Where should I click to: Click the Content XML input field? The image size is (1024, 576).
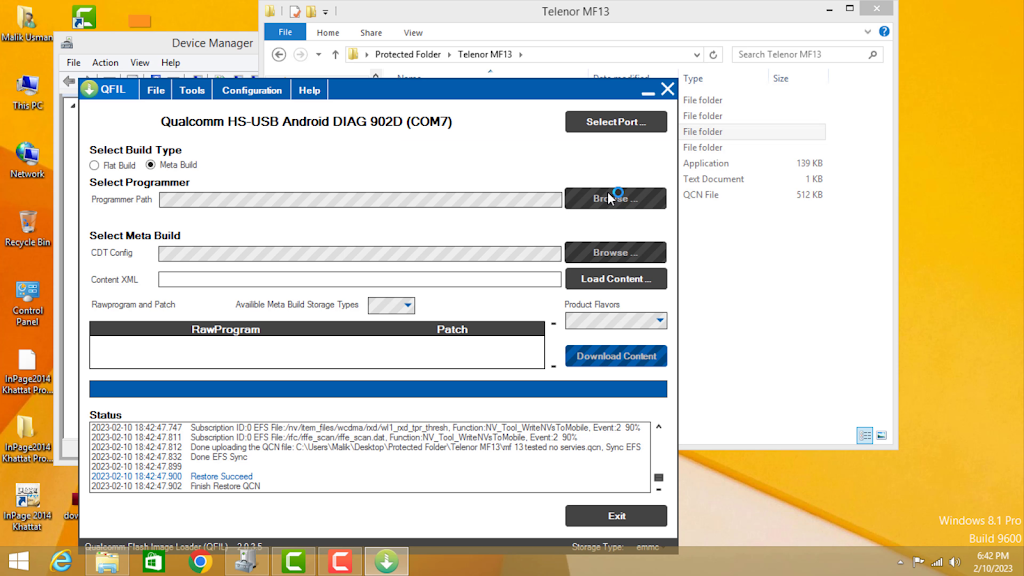360,280
